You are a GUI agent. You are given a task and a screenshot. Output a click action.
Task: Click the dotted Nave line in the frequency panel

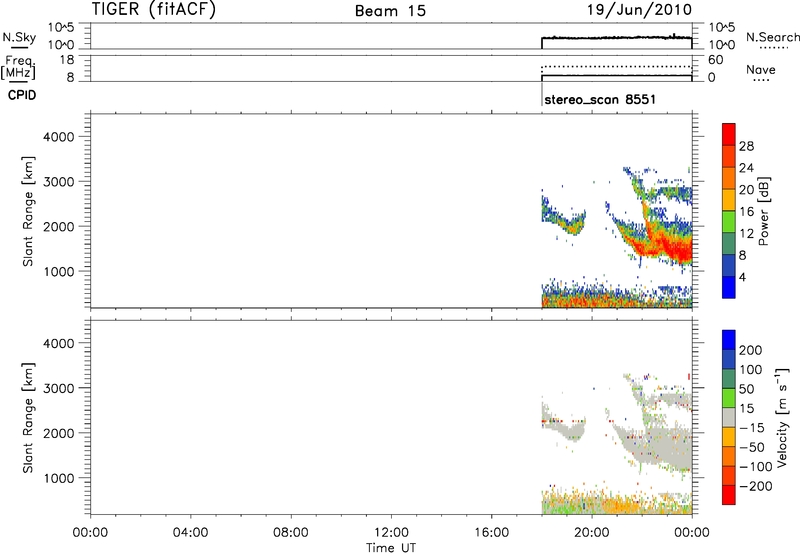coord(616,67)
